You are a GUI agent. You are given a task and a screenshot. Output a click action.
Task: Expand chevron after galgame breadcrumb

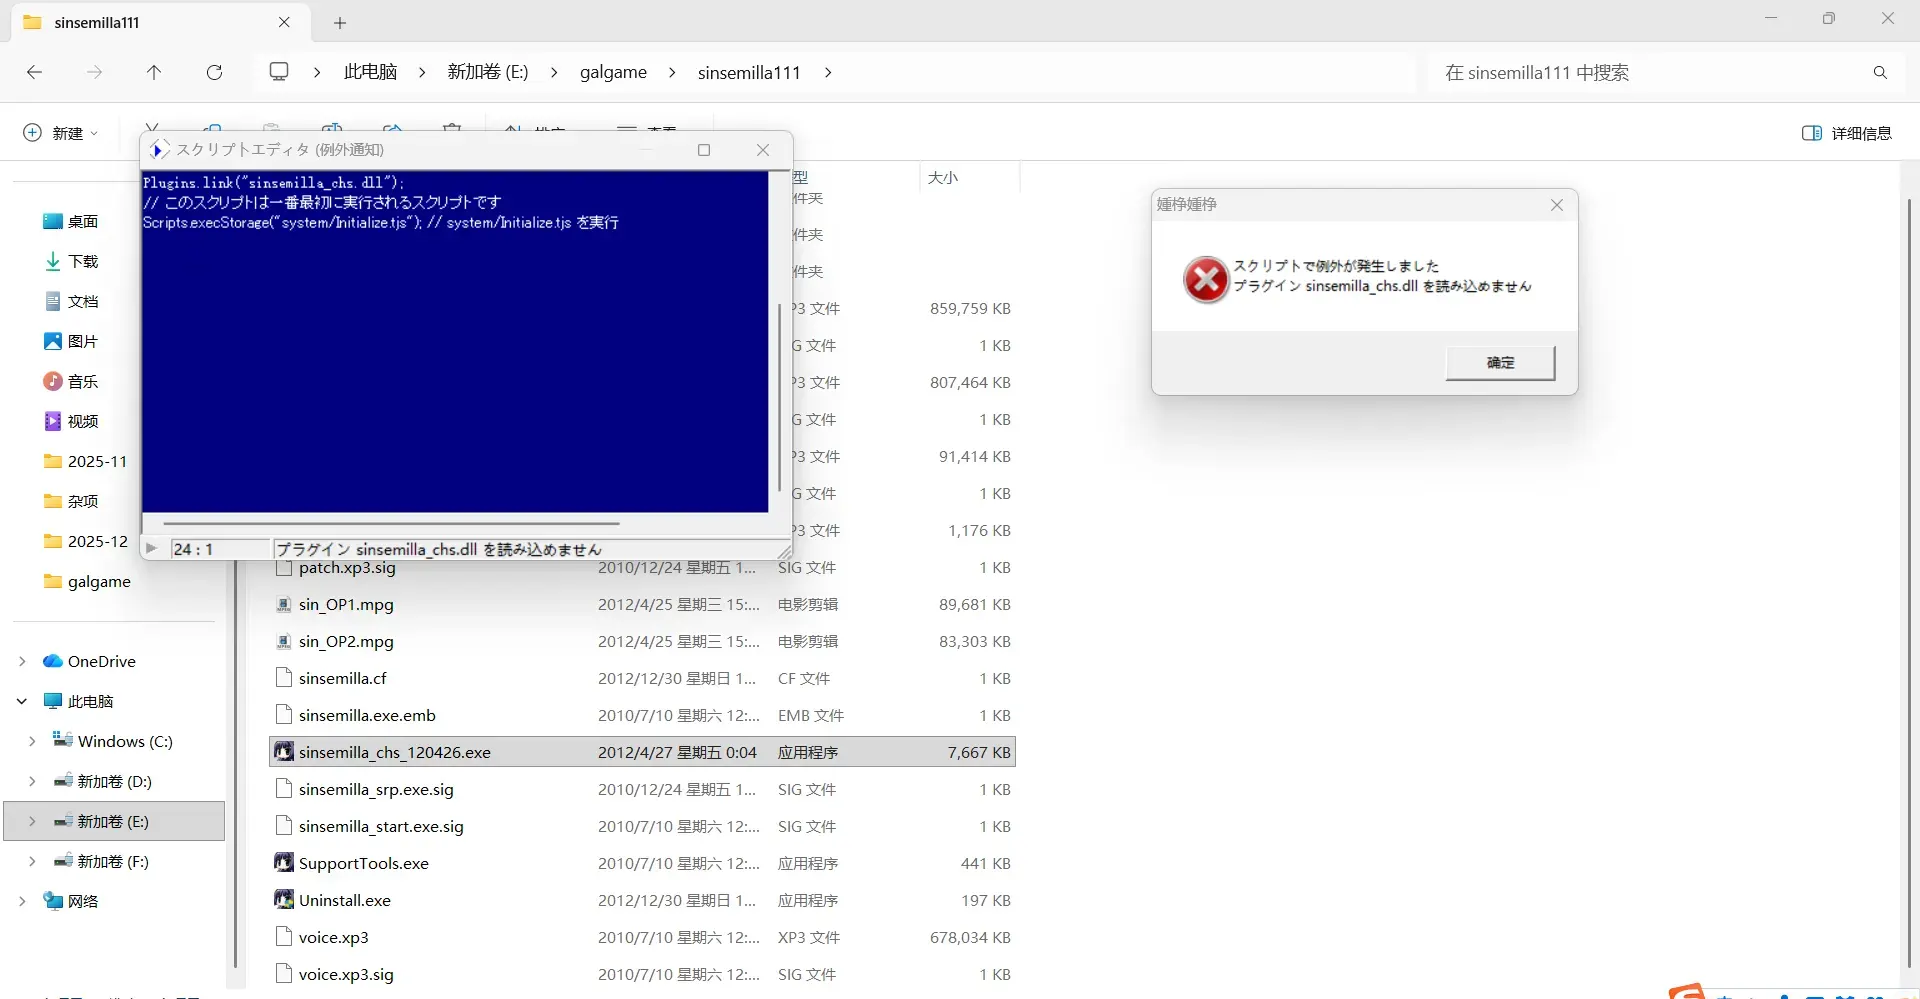pos(672,72)
